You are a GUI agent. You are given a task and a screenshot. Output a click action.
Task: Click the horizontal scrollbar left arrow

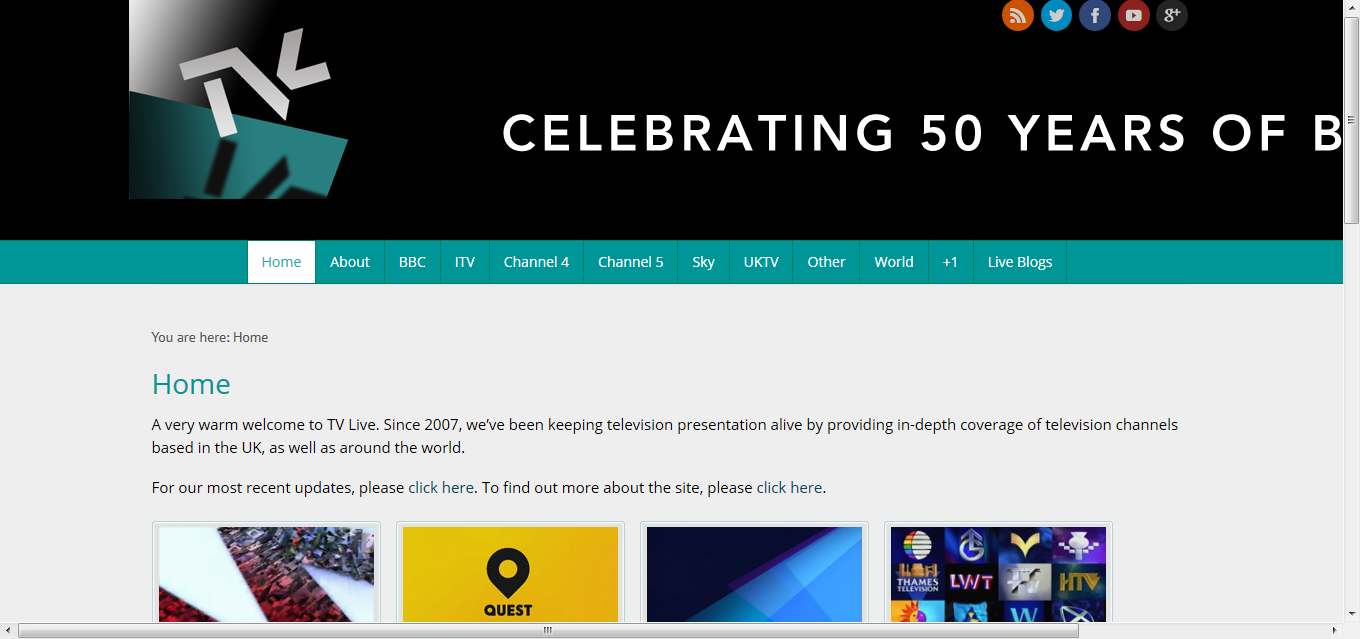(x=8, y=630)
